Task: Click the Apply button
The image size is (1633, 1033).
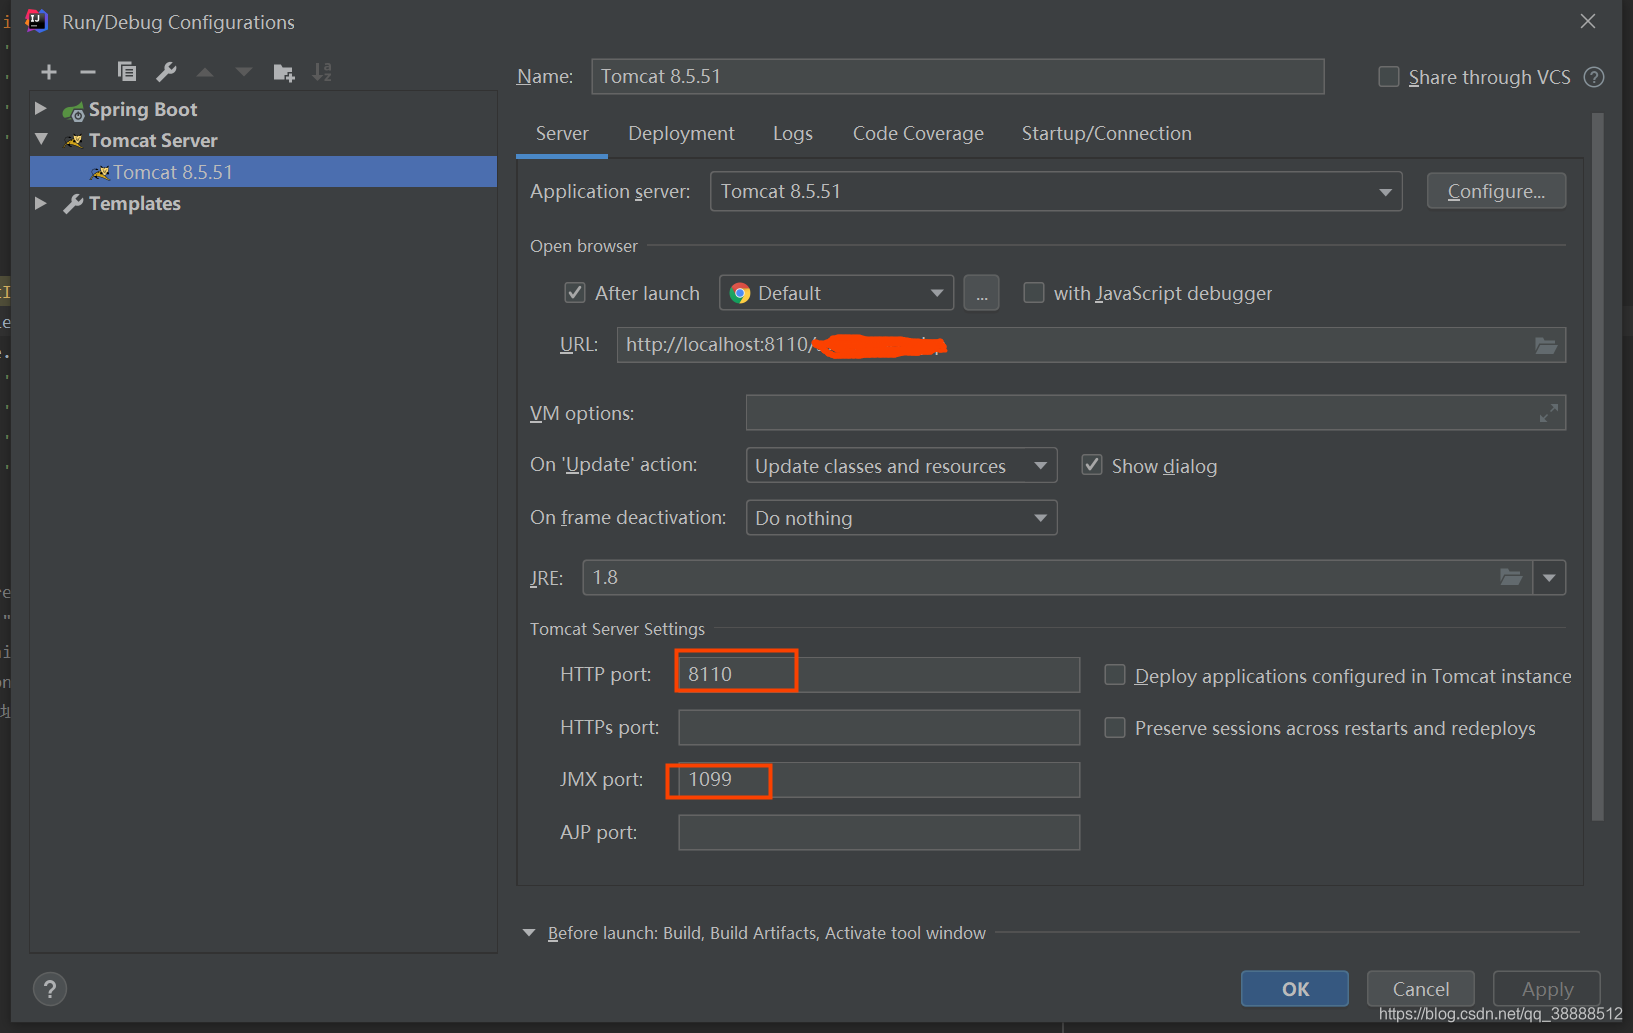Action: pos(1547,989)
